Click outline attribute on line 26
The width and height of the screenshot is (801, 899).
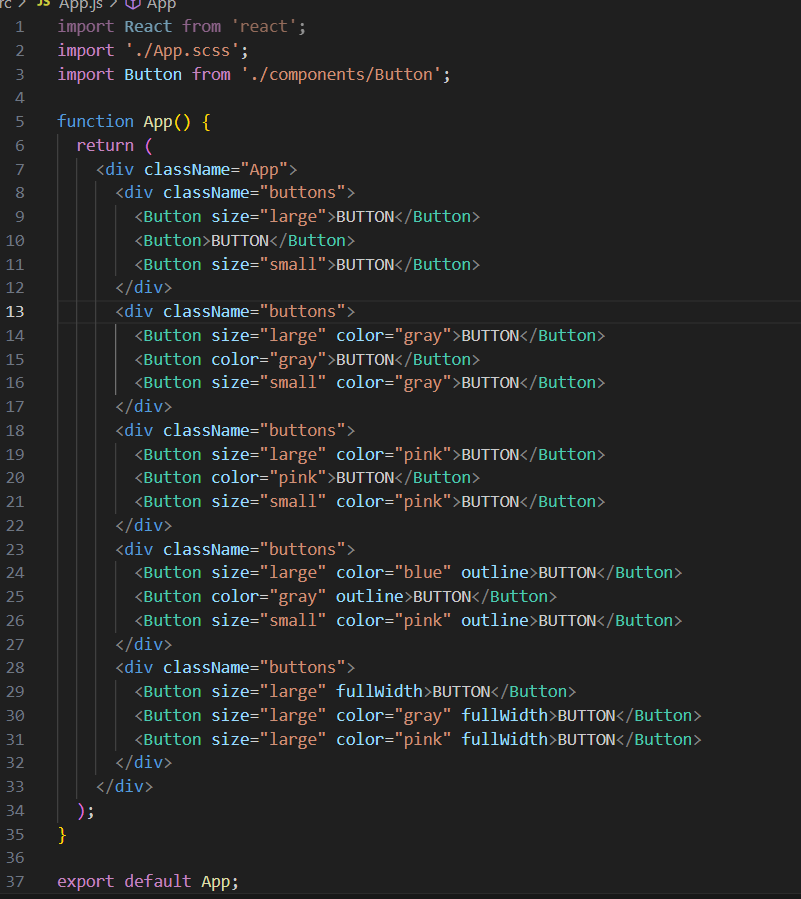point(495,621)
